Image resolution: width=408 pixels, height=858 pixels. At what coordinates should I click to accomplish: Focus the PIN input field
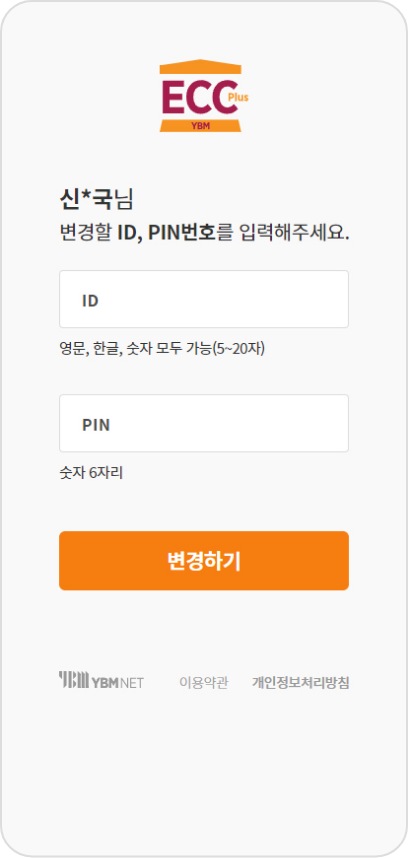click(x=204, y=423)
